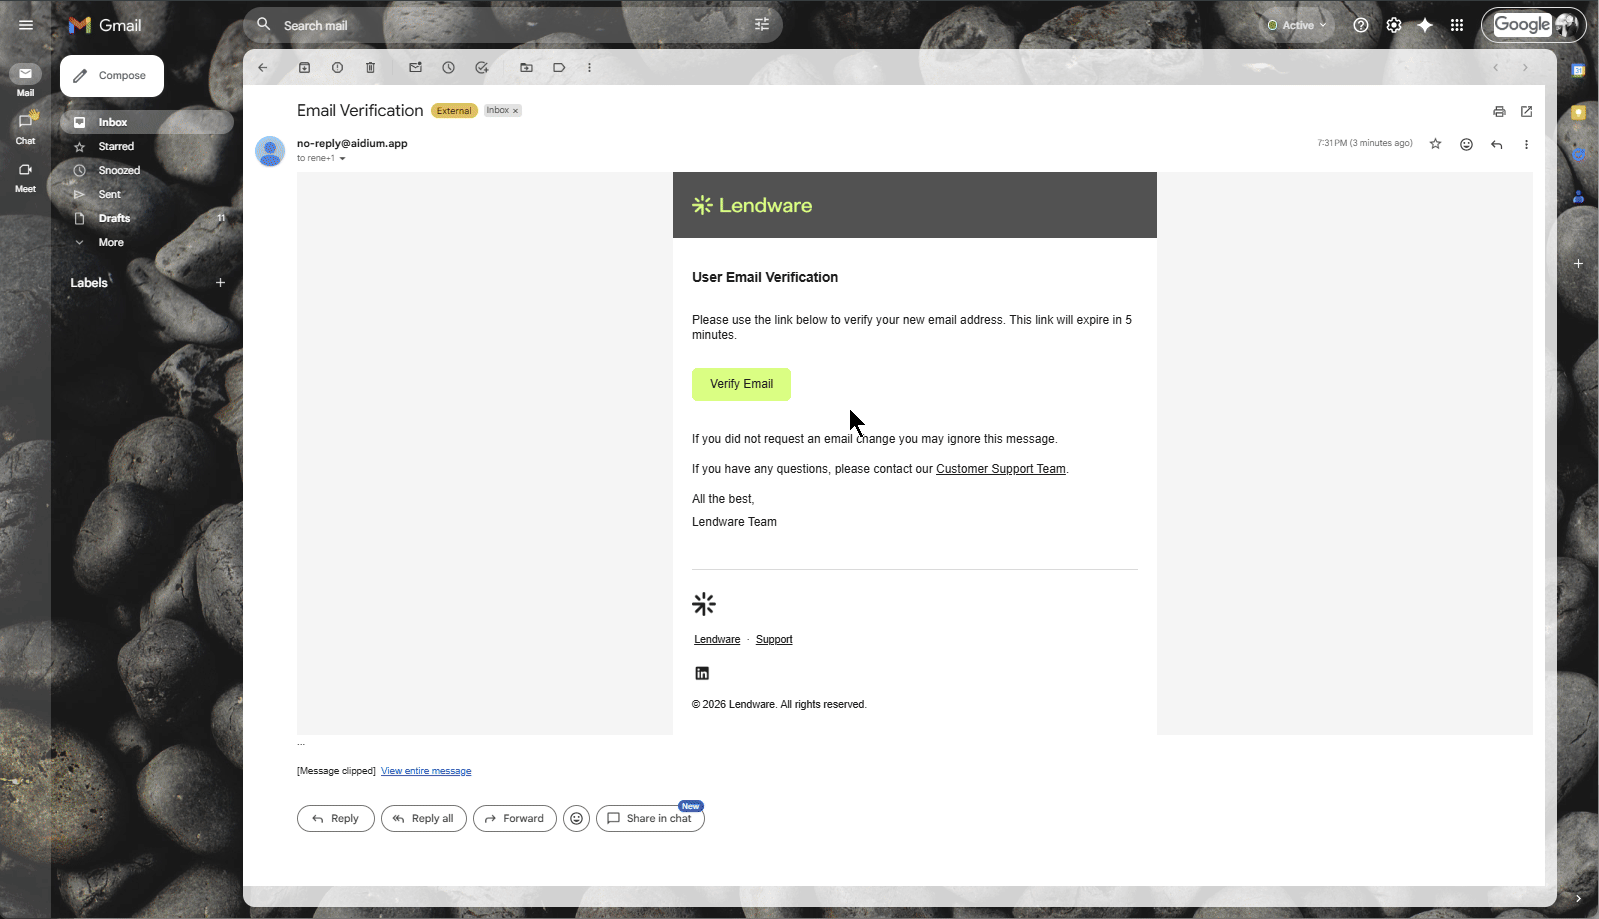Open Gmail support help icon
This screenshot has width=1599, height=919.
pyautogui.click(x=1361, y=25)
